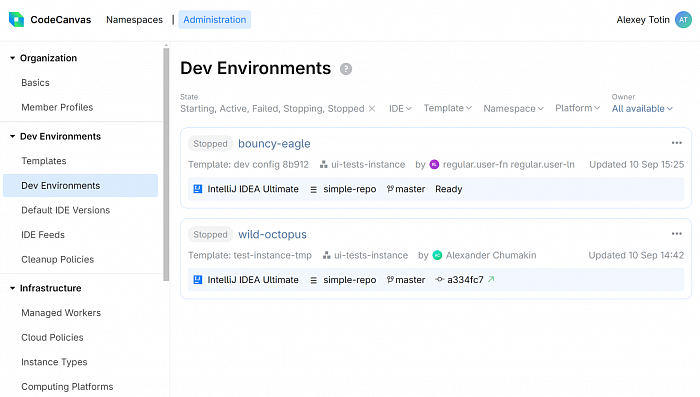Clear the State filter with X
The height and width of the screenshot is (397, 700).
click(x=372, y=109)
